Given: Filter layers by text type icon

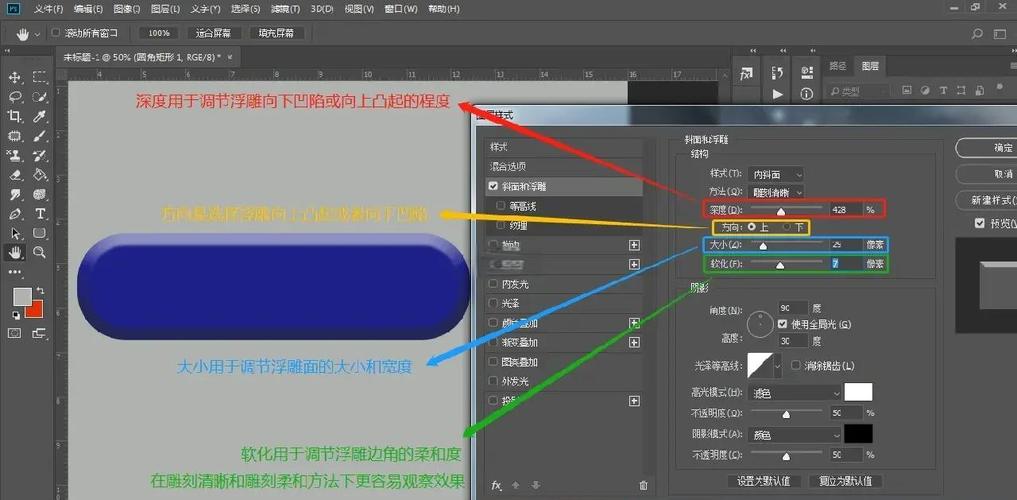Looking at the screenshot, I should point(943,91).
